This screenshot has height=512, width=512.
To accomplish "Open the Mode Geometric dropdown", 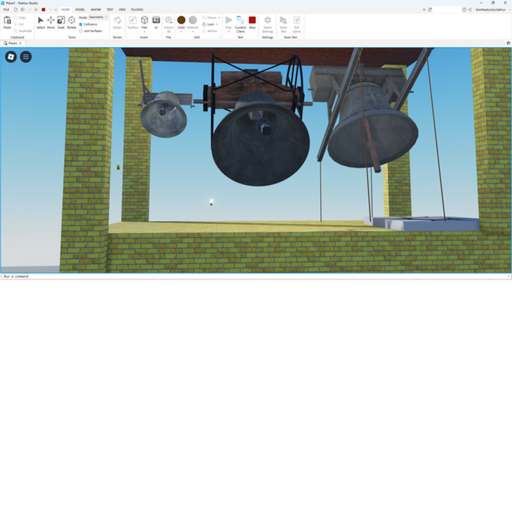I will click(x=98, y=17).
